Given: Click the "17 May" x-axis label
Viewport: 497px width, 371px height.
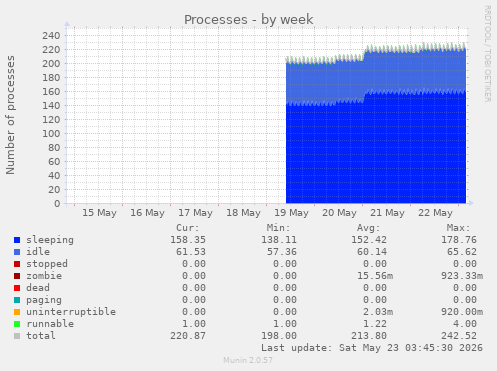Looking at the screenshot, I should 195,213.
